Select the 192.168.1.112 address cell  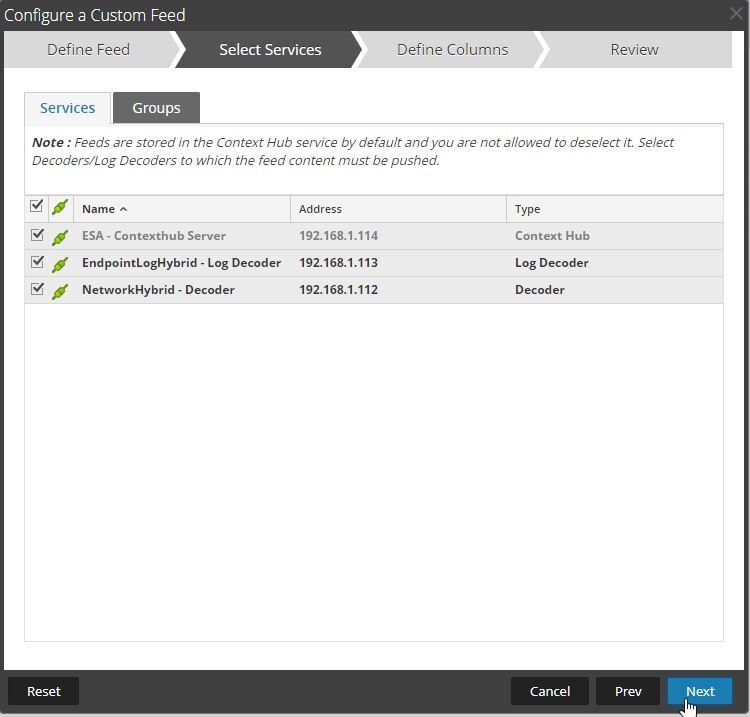pos(338,290)
